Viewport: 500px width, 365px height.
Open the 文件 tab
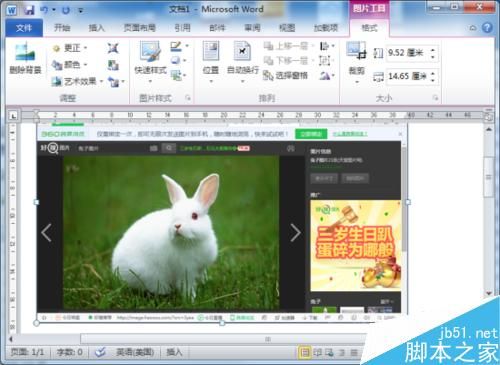[x=24, y=28]
